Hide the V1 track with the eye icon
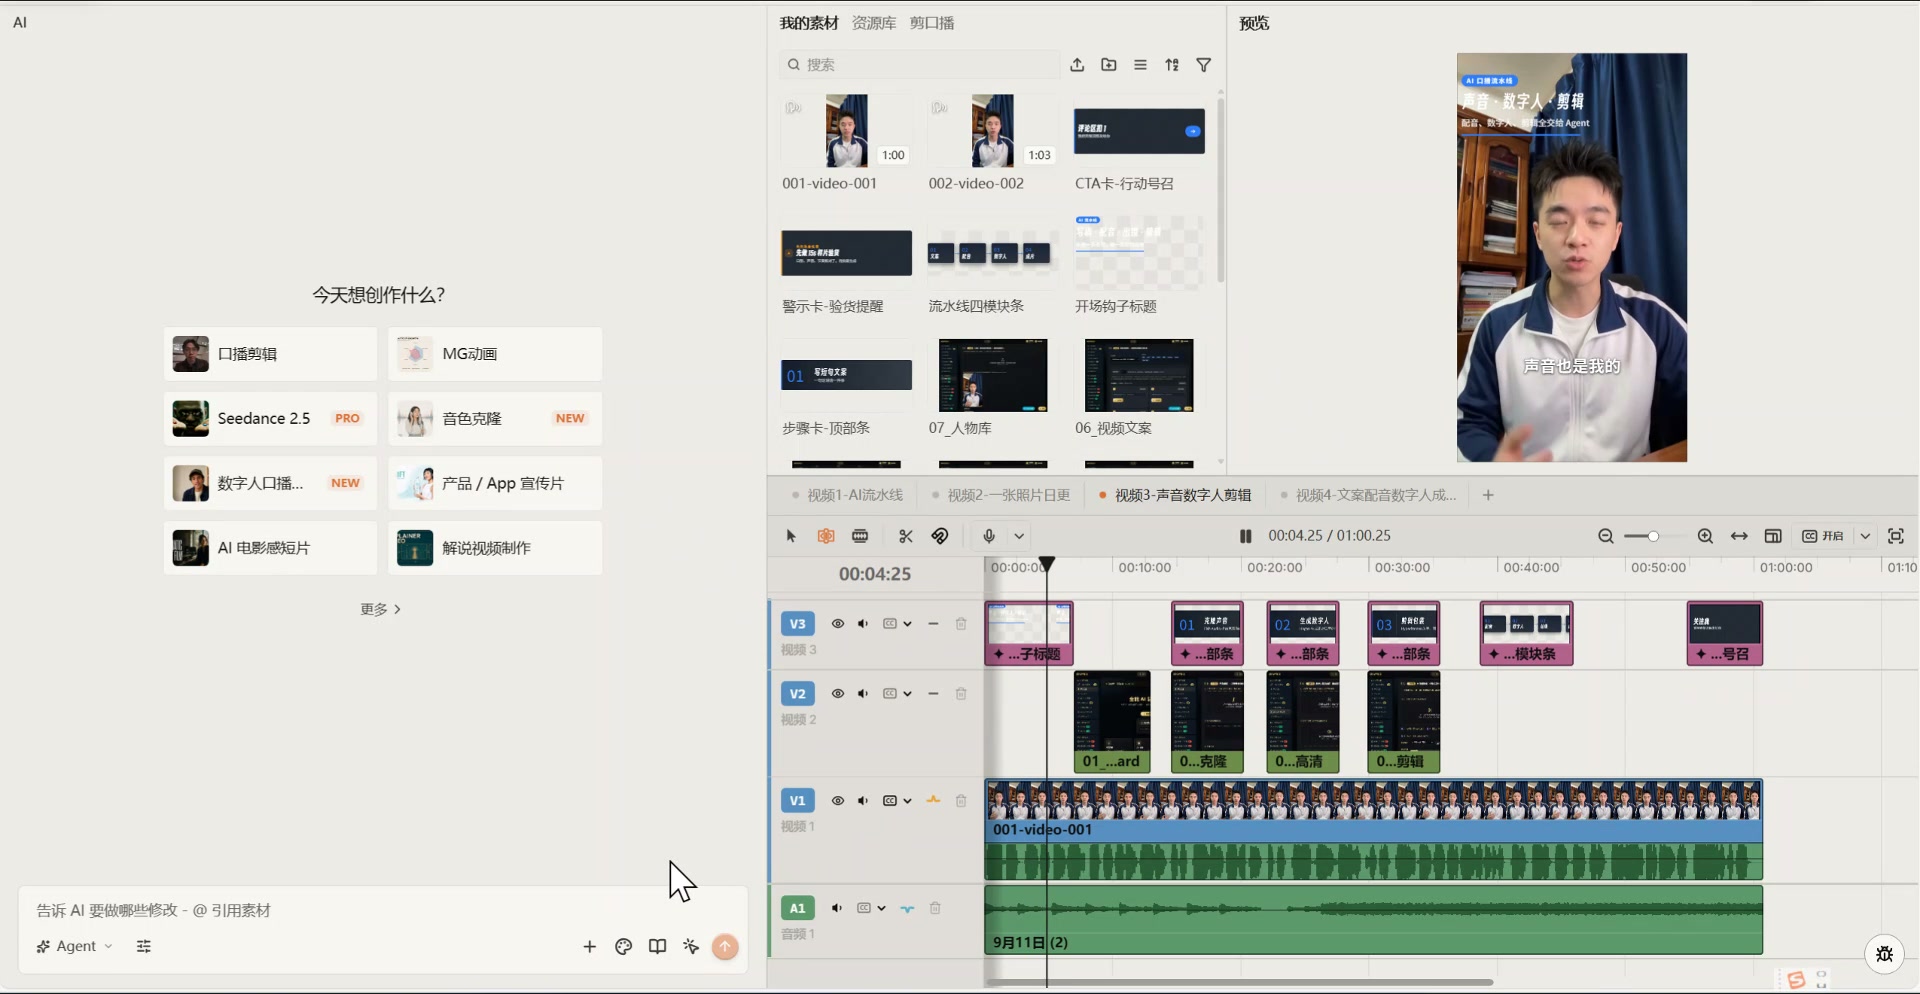 838,801
